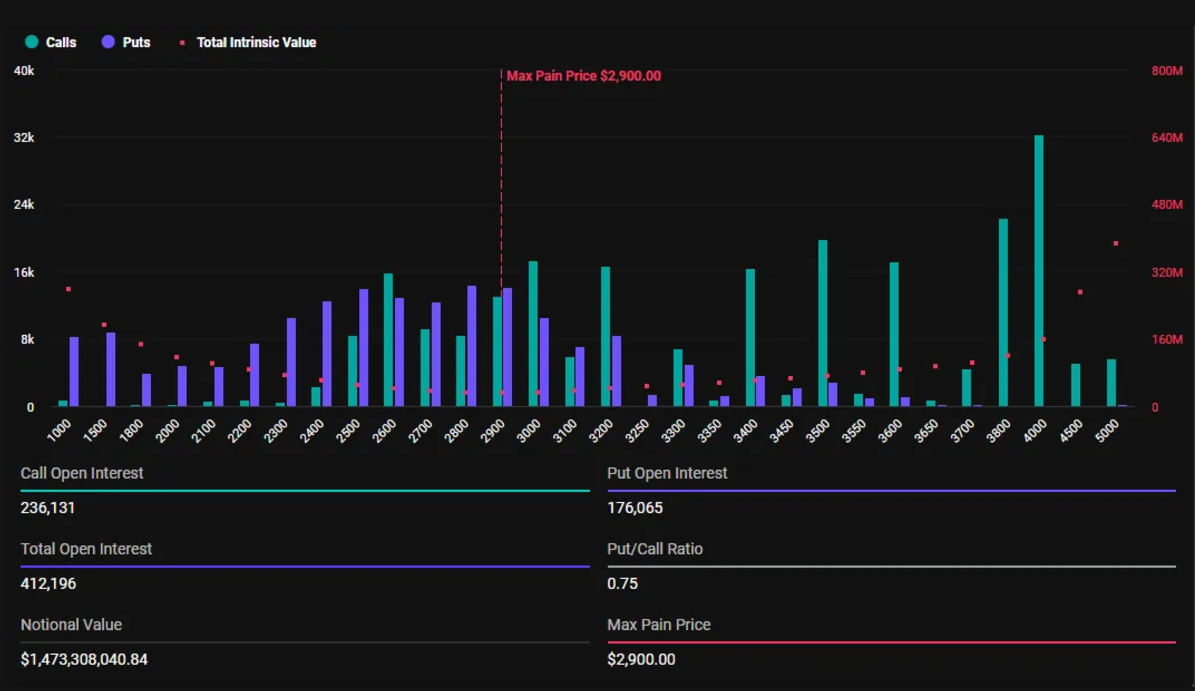Click the Puts bar at strike 2800
Viewport: 1195px width, 691px height.
pos(472,346)
